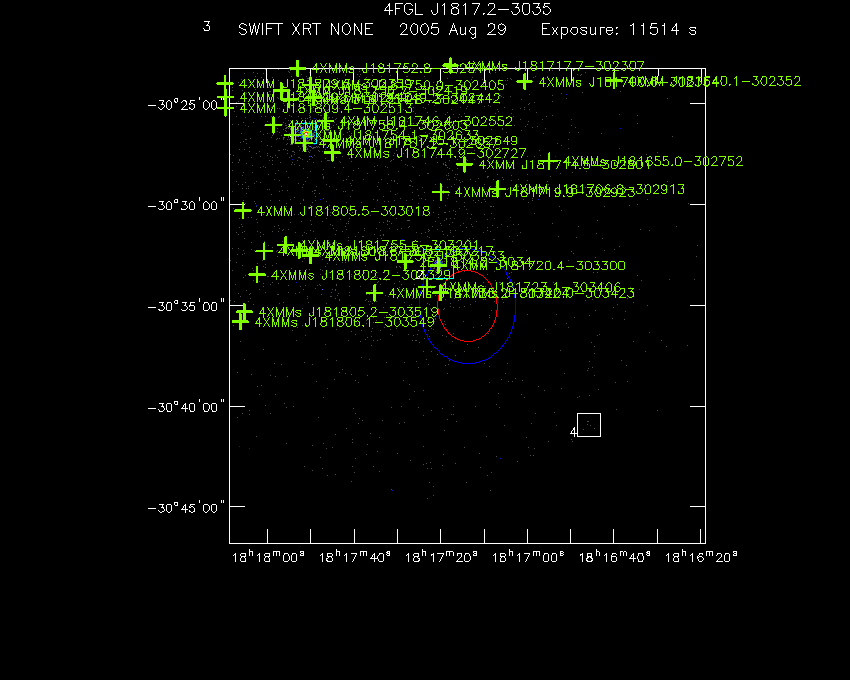This screenshot has width=850, height=680.
Task: Click the label 4XMM J181805.5-303018
Action: 343,211
